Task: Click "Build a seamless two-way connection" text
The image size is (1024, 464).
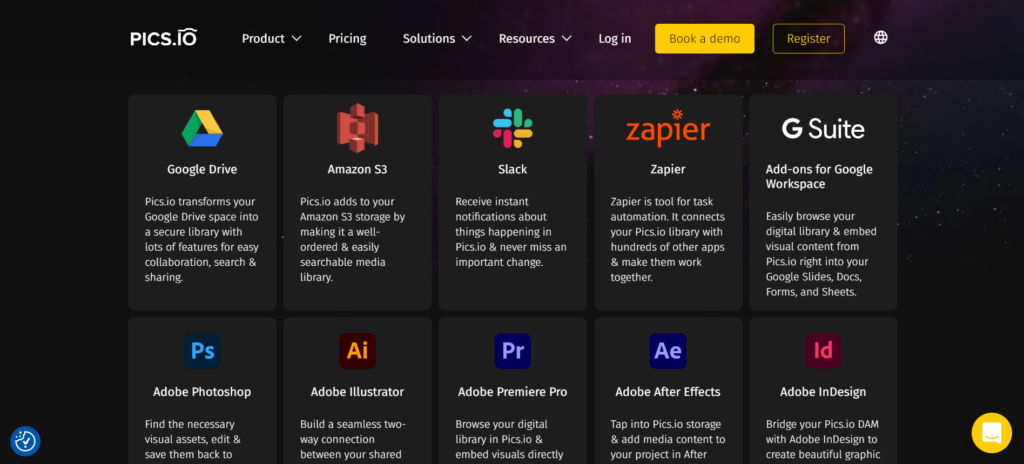Action: point(353,439)
